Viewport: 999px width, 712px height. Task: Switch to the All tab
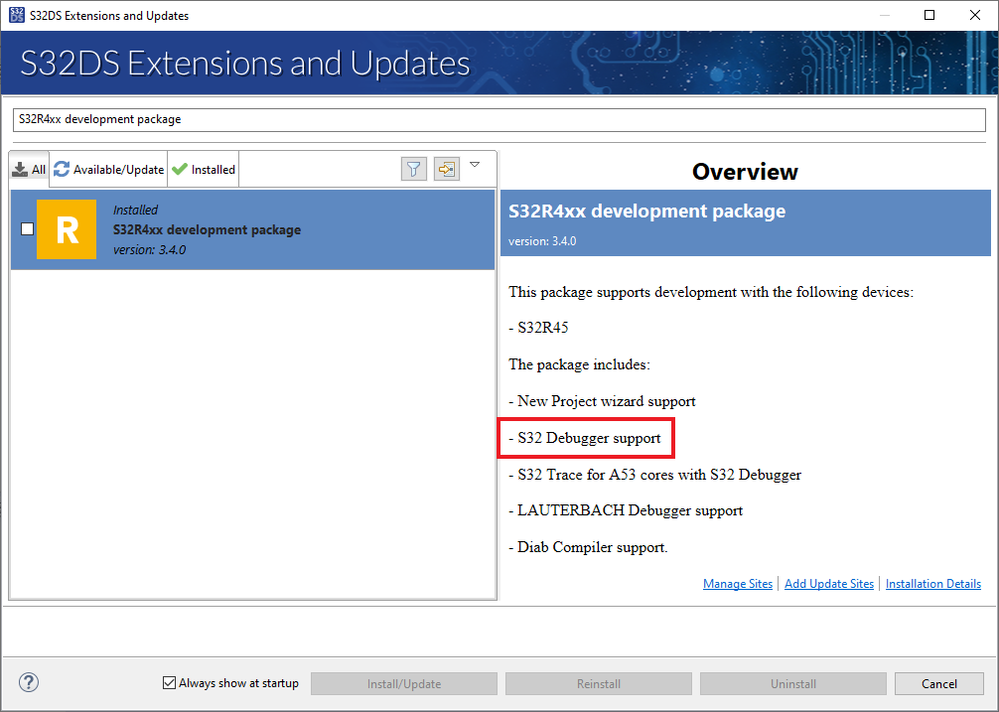click(30, 170)
